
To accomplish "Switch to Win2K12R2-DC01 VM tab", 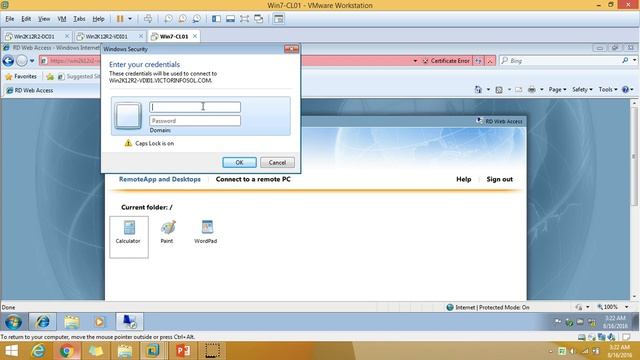I will pos(34,36).
